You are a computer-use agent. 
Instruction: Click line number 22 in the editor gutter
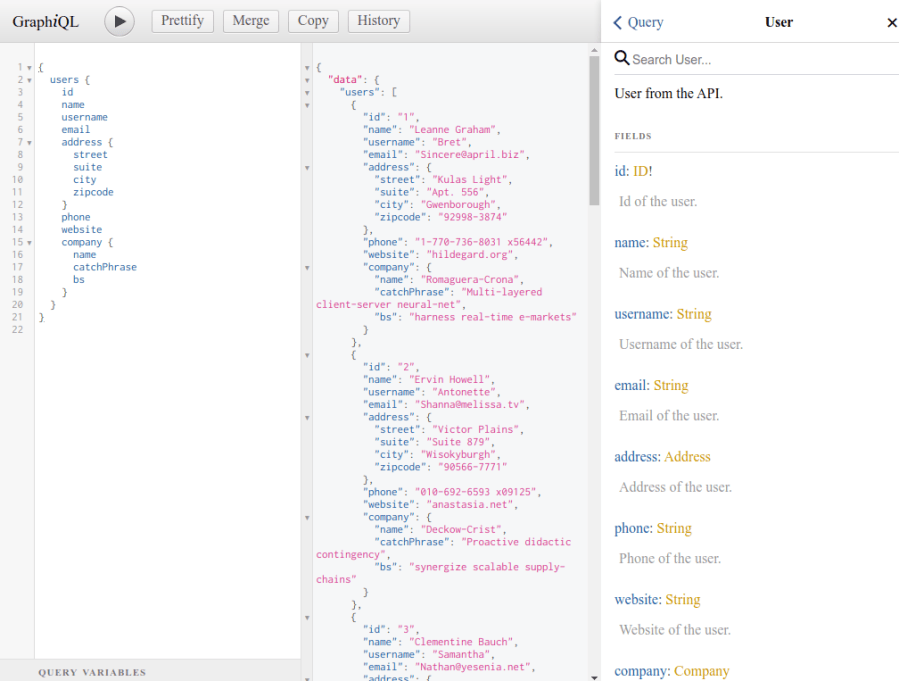point(18,330)
